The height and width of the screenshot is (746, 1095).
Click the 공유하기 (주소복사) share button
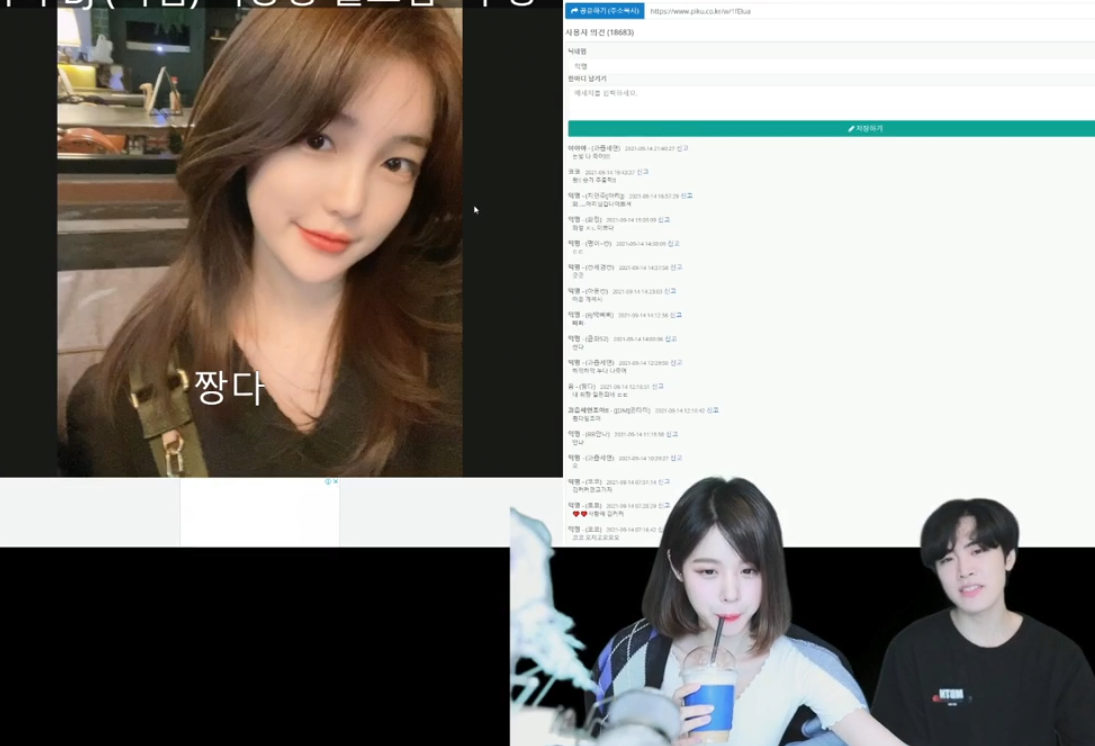[x=605, y=11]
